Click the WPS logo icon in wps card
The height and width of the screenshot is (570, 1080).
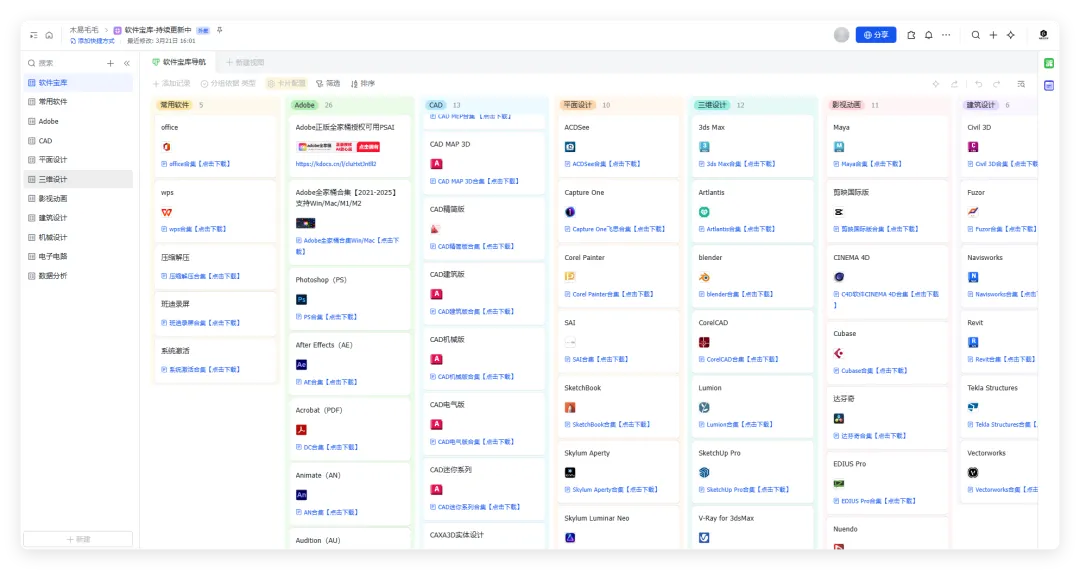tap(167, 212)
